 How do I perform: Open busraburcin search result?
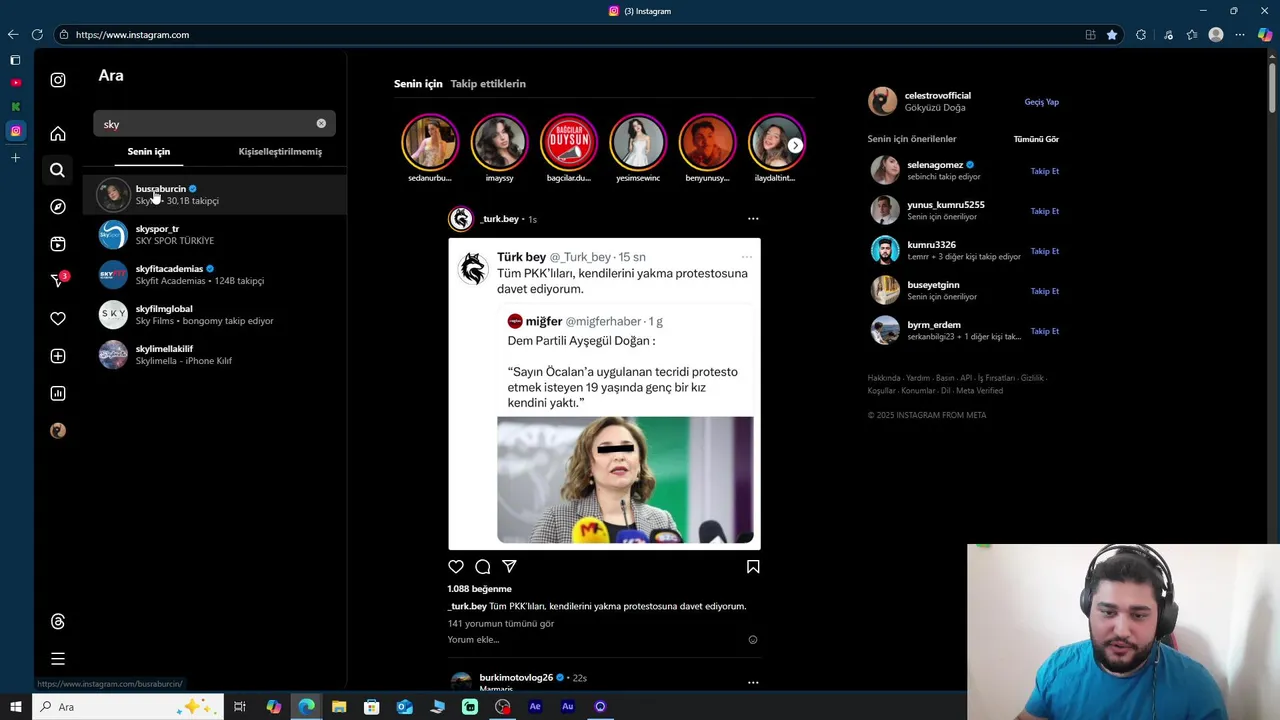[215, 194]
